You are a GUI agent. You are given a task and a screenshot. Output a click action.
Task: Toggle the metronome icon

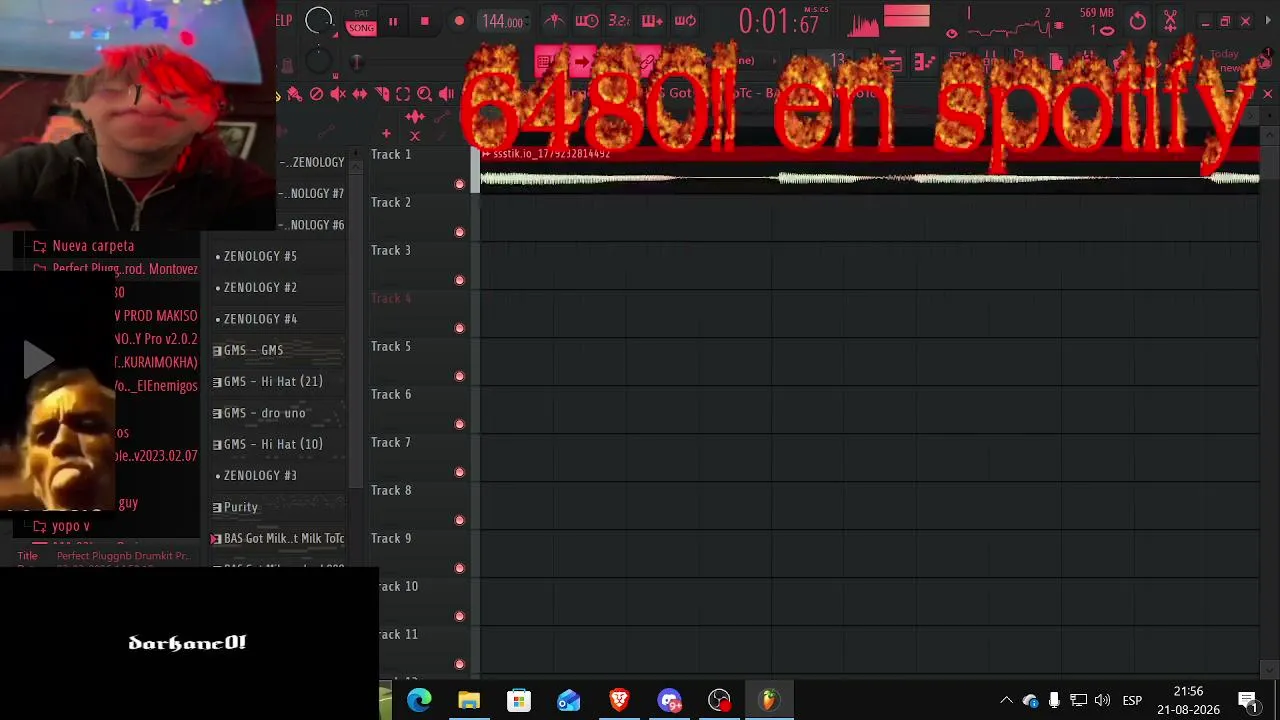[554, 21]
